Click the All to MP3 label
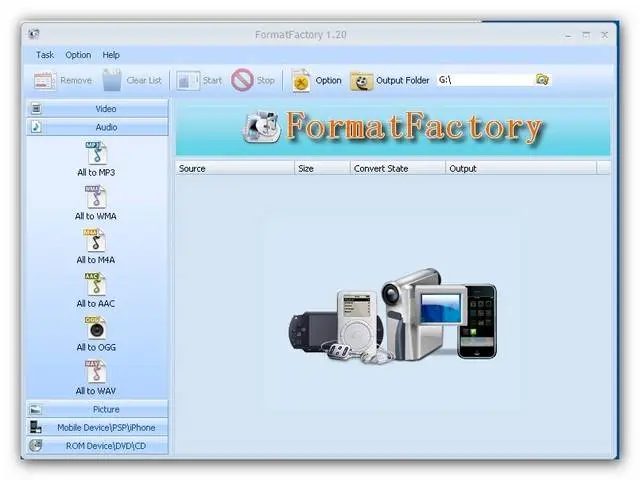Screen dimensions: 640x480 pyautogui.click(x=96, y=172)
